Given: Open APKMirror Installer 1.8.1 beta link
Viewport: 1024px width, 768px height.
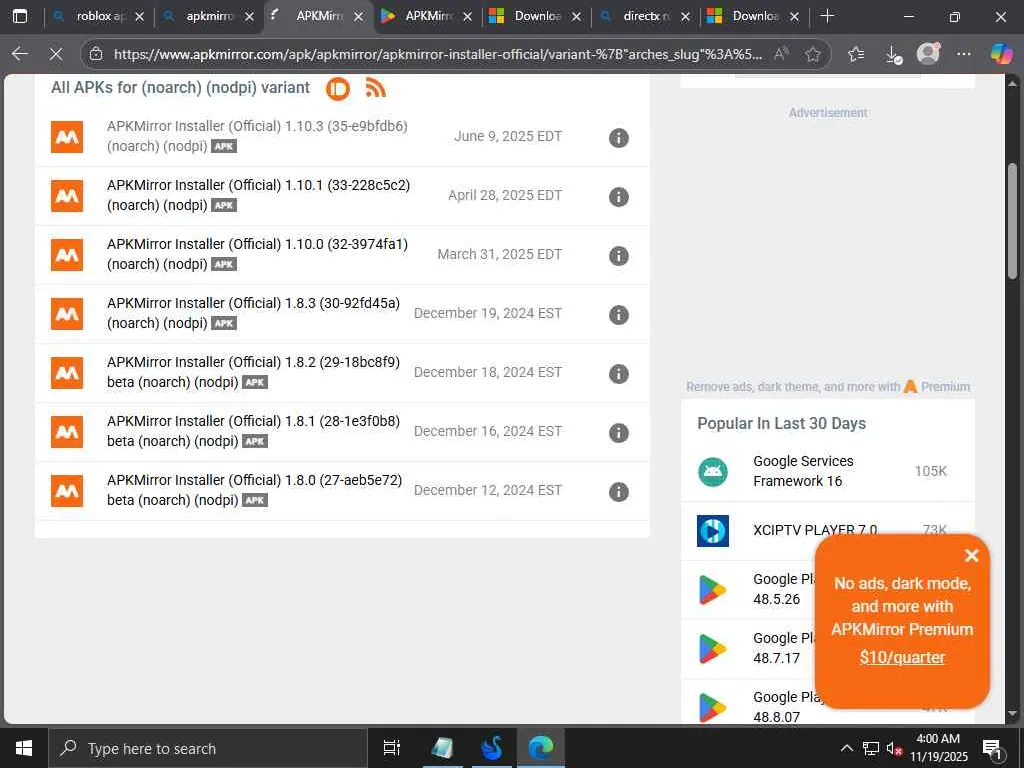Looking at the screenshot, I should [x=253, y=430].
